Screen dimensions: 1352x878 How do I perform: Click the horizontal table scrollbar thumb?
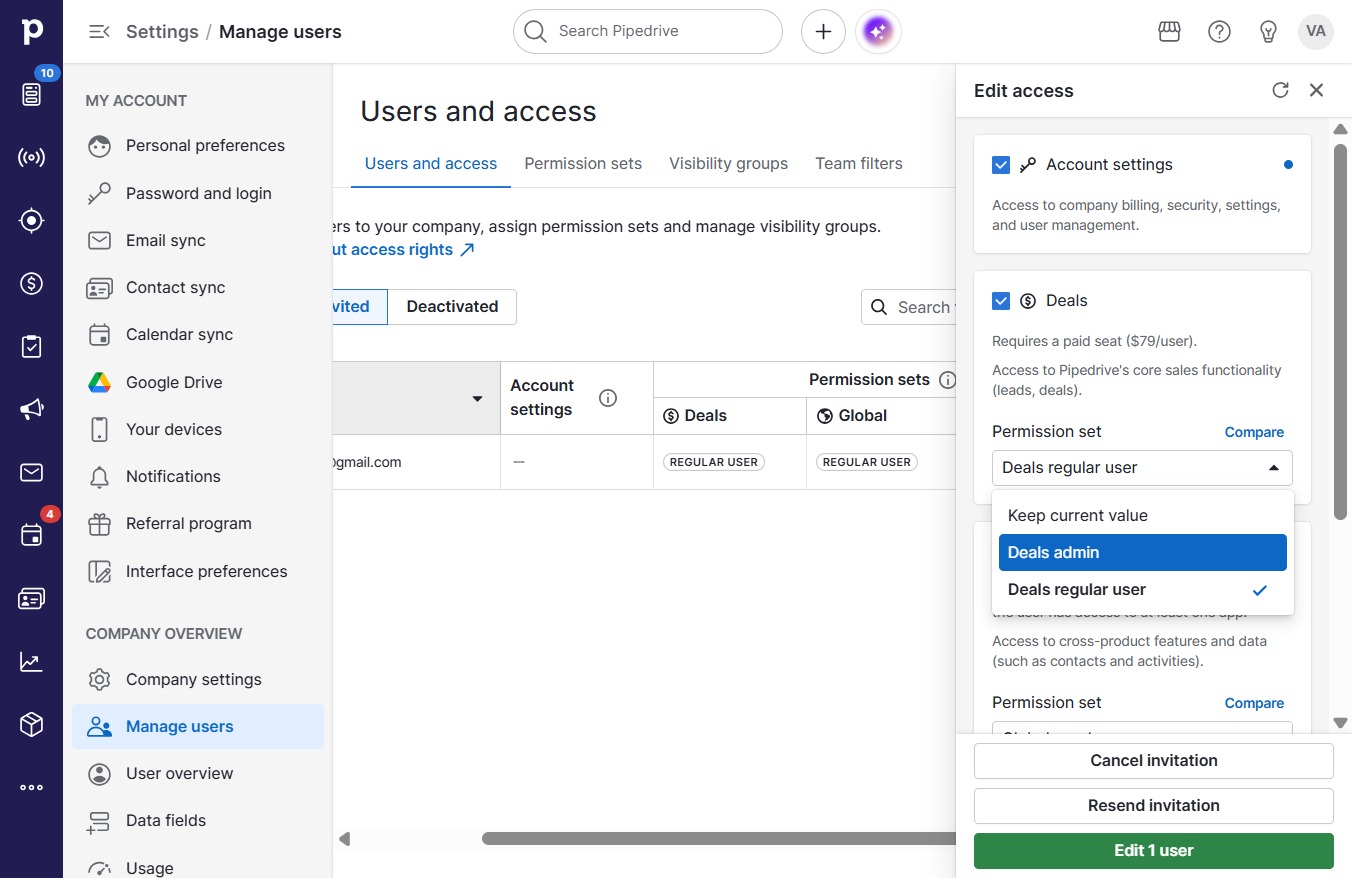[718, 839]
